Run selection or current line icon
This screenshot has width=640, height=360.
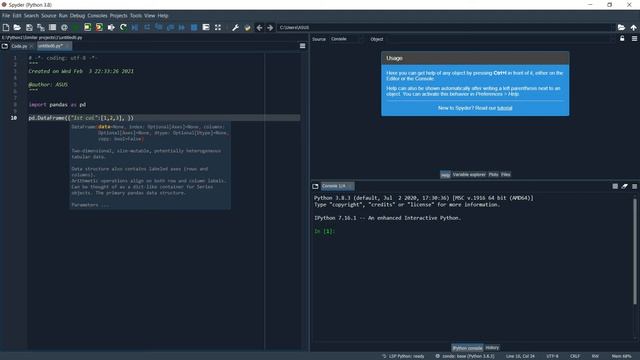(111, 27)
